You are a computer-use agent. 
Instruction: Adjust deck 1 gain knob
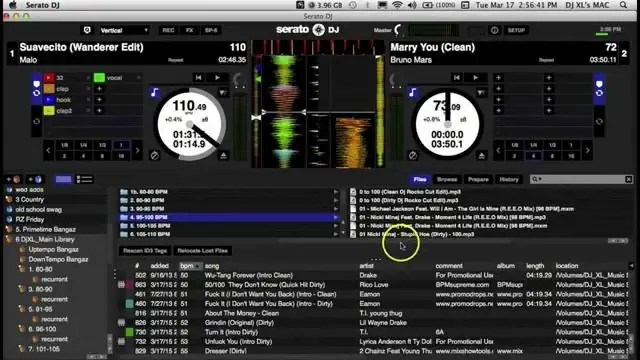pos(238,80)
